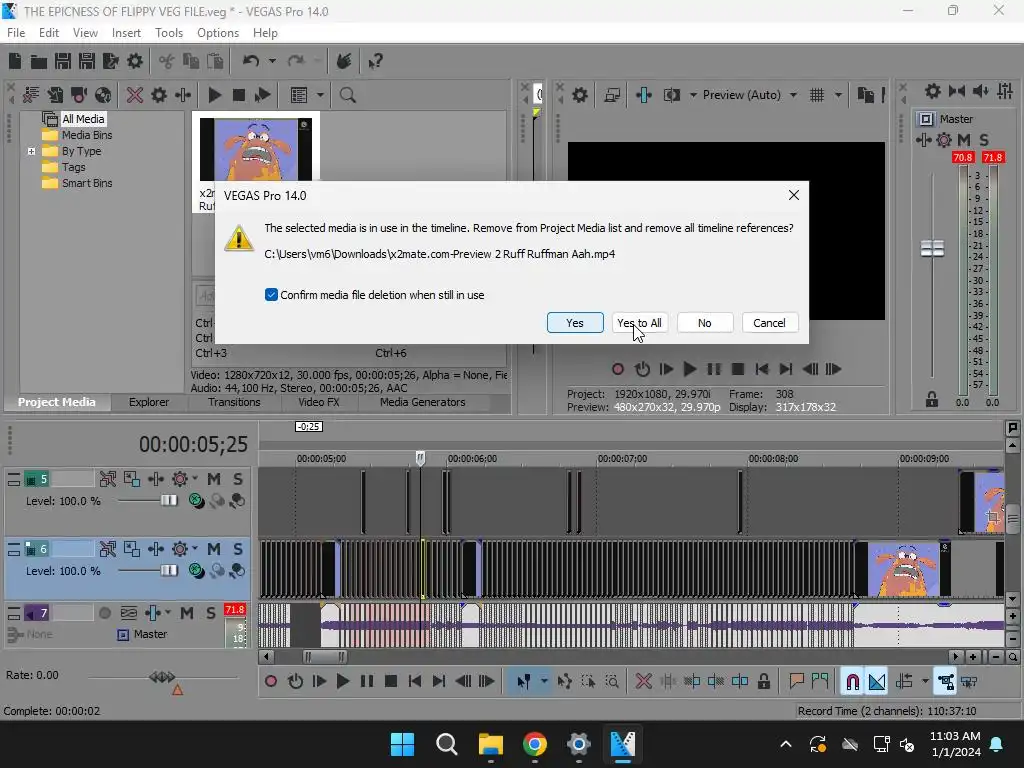Open project Properties gear icon
Viewport: 1024px width, 768px height.
click(x=135, y=61)
